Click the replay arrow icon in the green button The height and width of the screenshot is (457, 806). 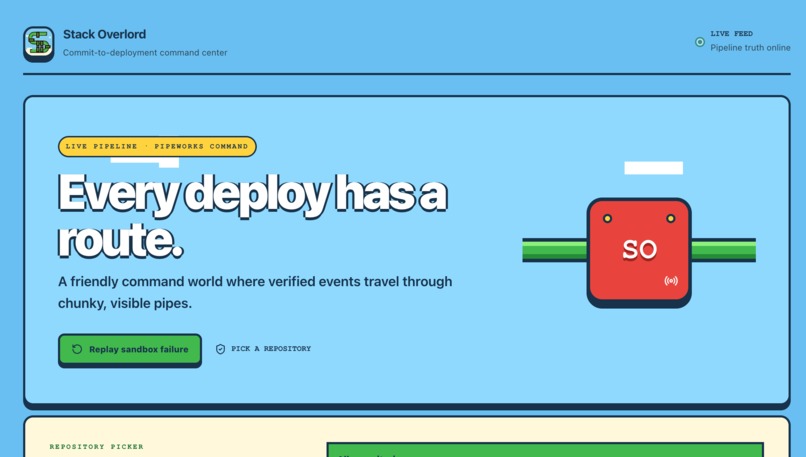point(77,350)
